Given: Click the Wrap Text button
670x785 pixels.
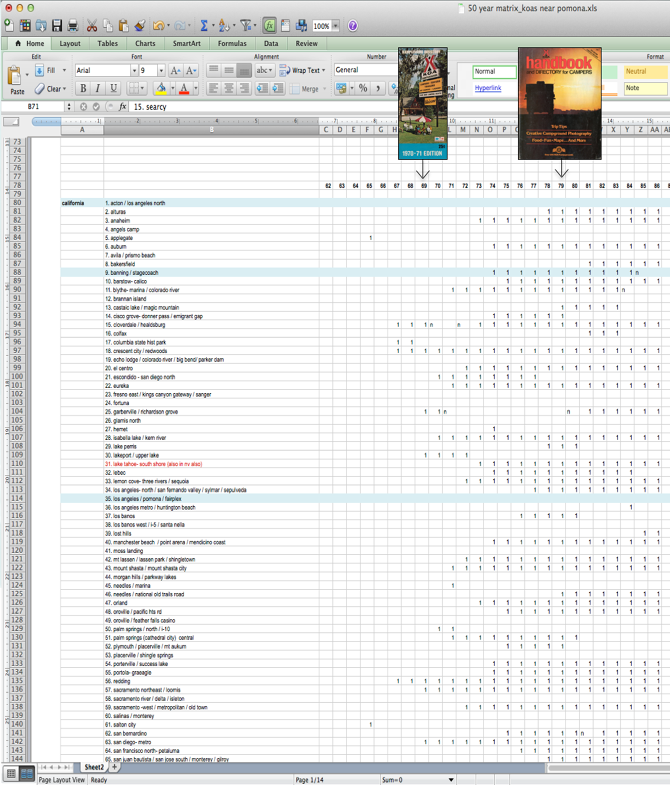Looking at the screenshot, I should coord(300,71).
